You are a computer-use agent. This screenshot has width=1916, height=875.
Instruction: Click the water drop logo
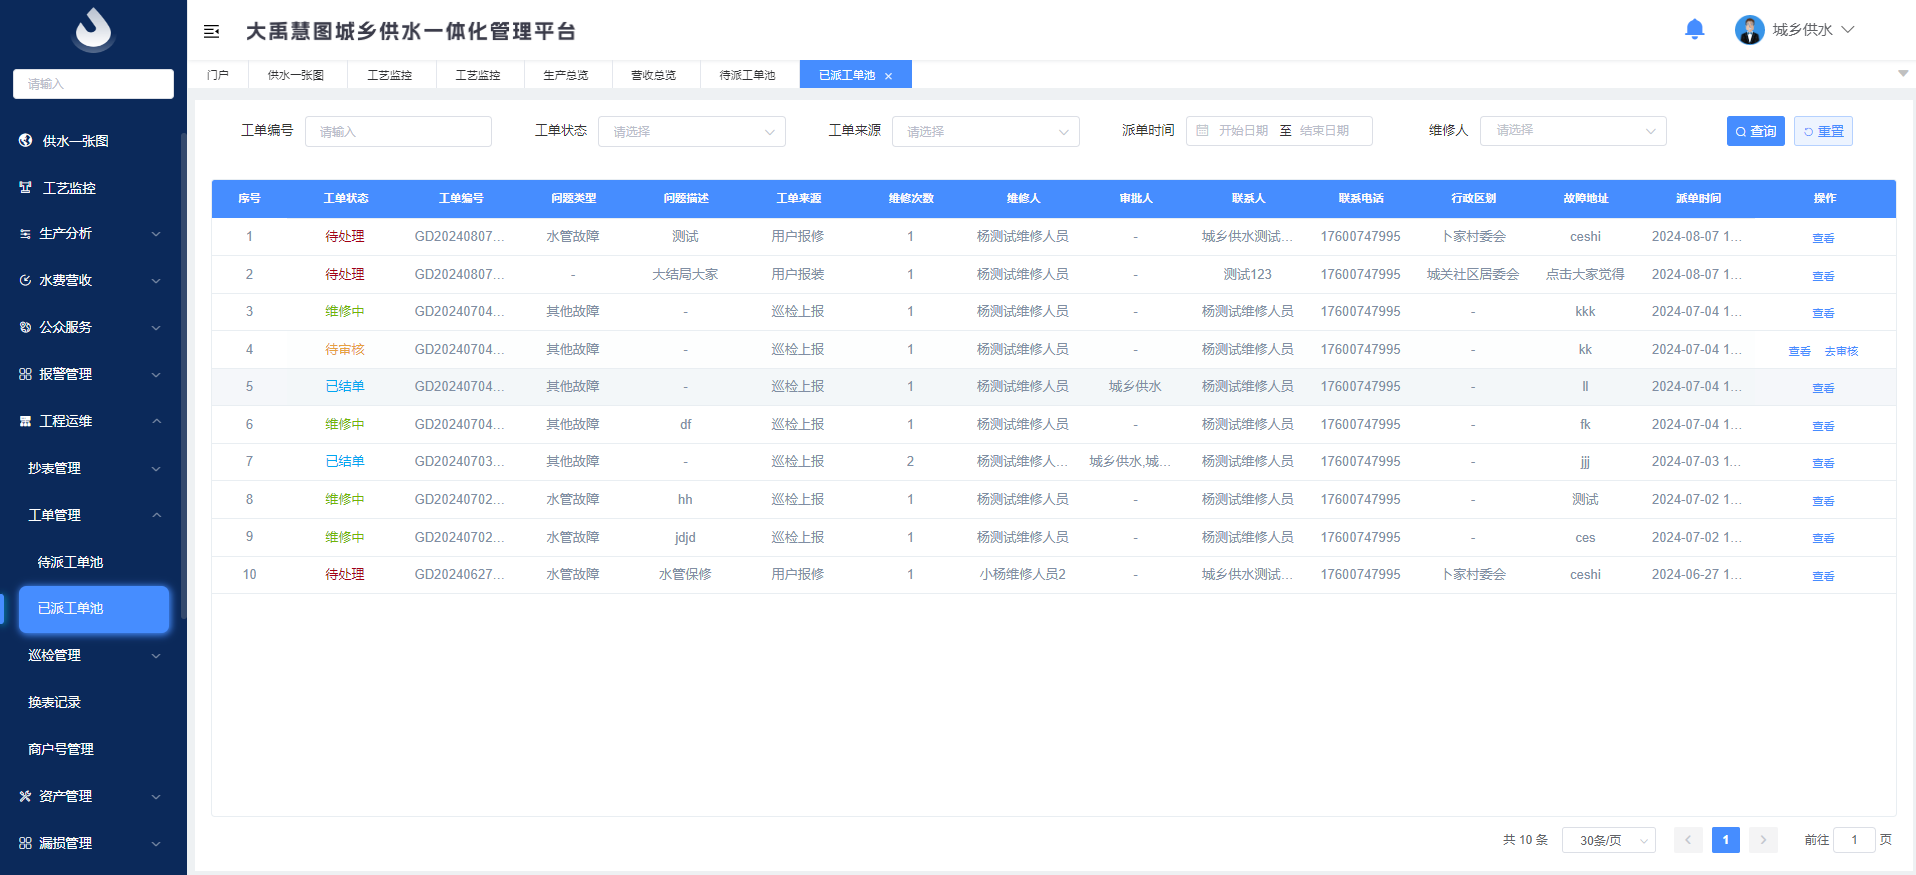[x=93, y=30]
